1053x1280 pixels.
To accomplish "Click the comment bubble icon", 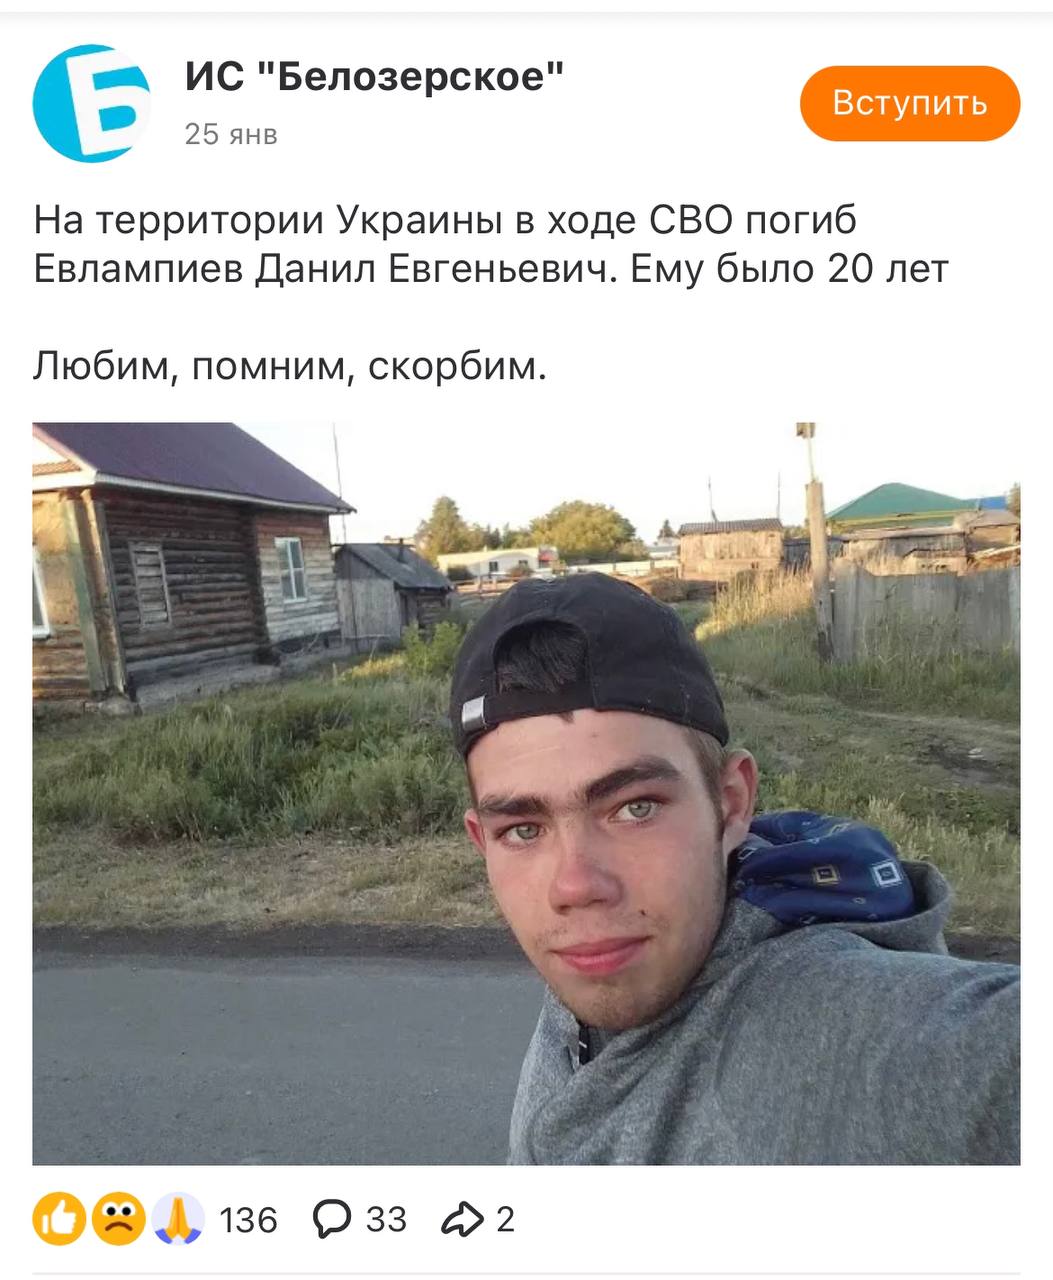I will tap(332, 1219).
